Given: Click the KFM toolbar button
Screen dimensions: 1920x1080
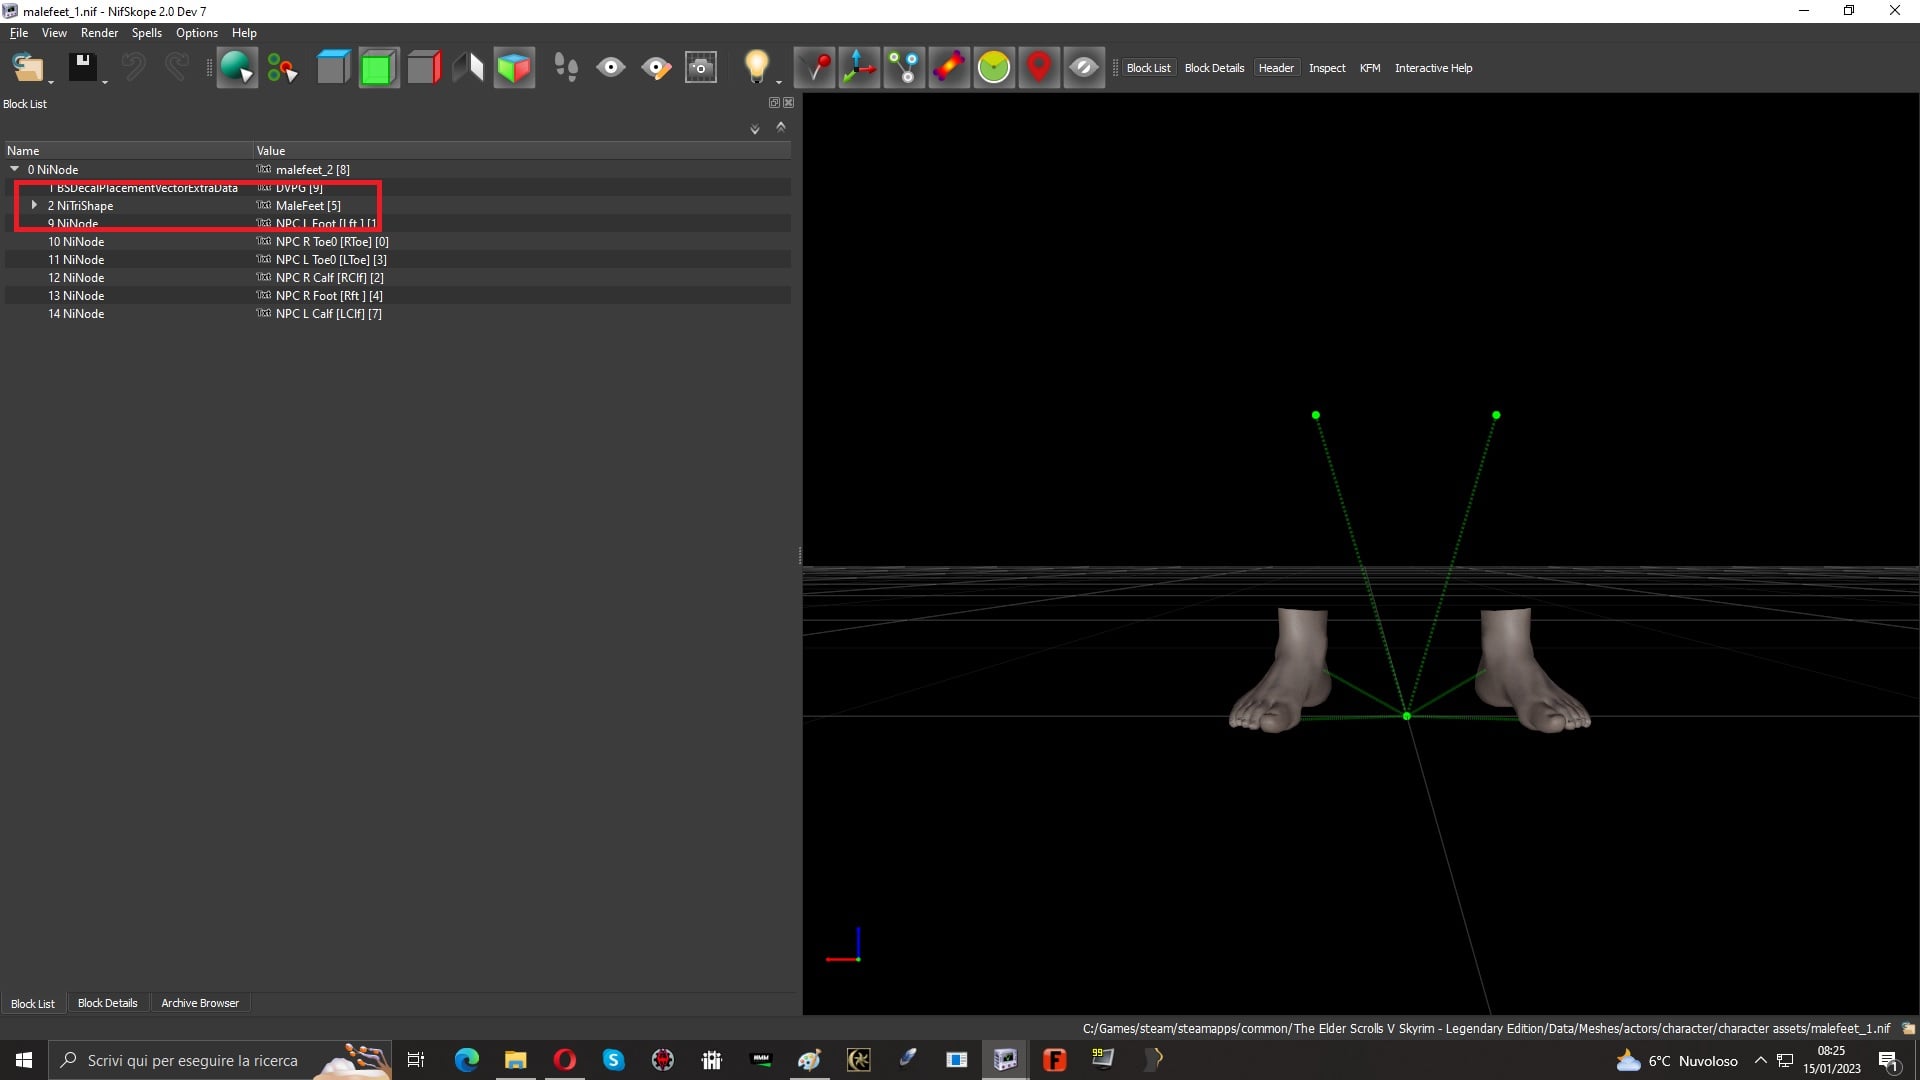Looking at the screenshot, I should point(1370,68).
